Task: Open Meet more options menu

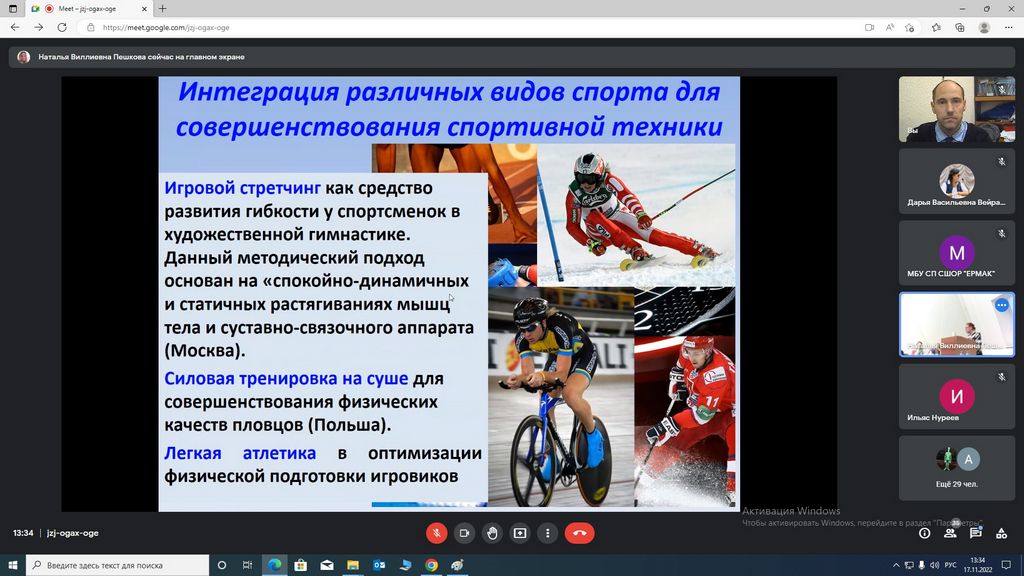Action: 548,533
